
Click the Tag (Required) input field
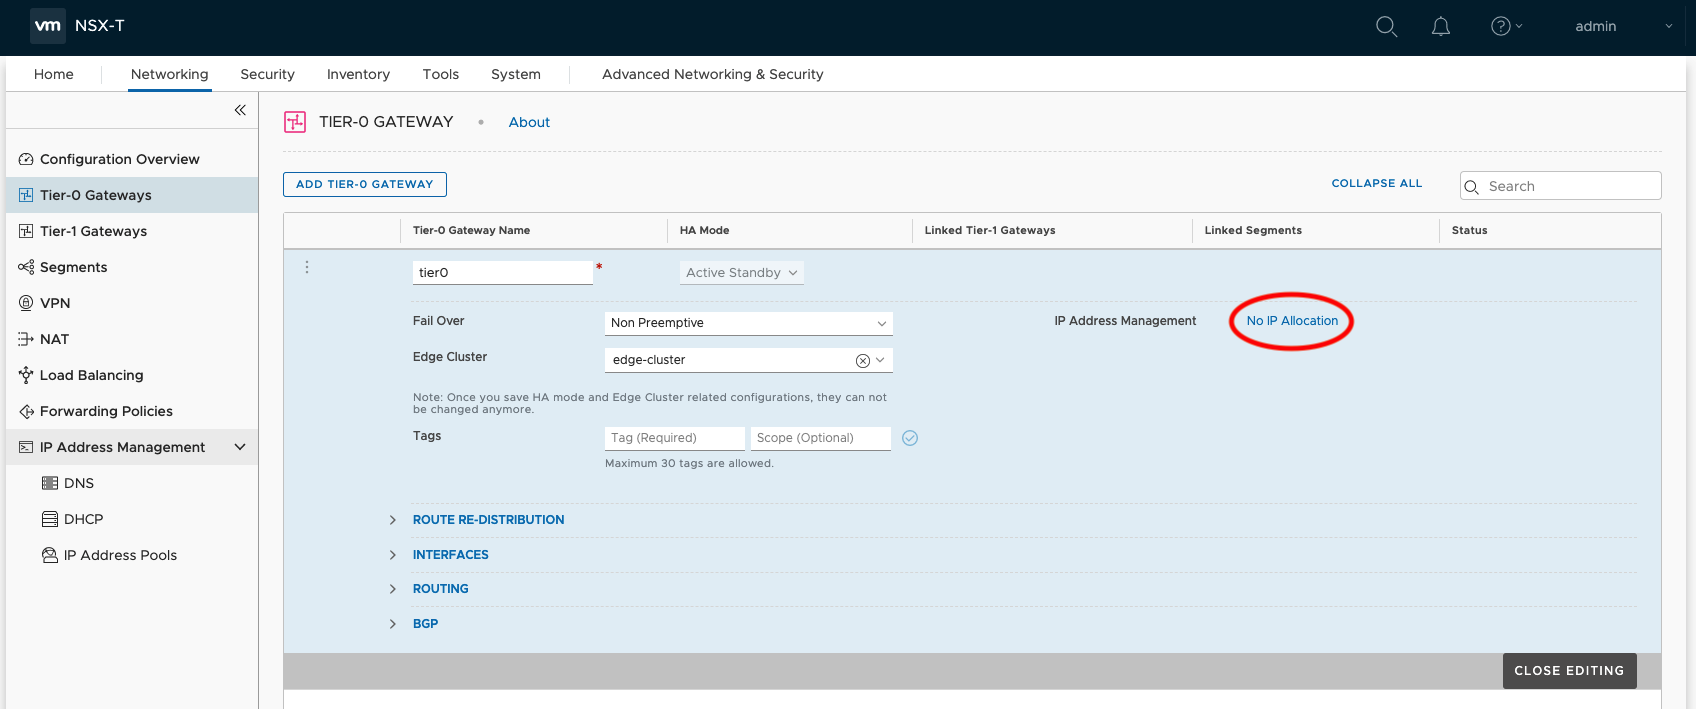point(674,438)
